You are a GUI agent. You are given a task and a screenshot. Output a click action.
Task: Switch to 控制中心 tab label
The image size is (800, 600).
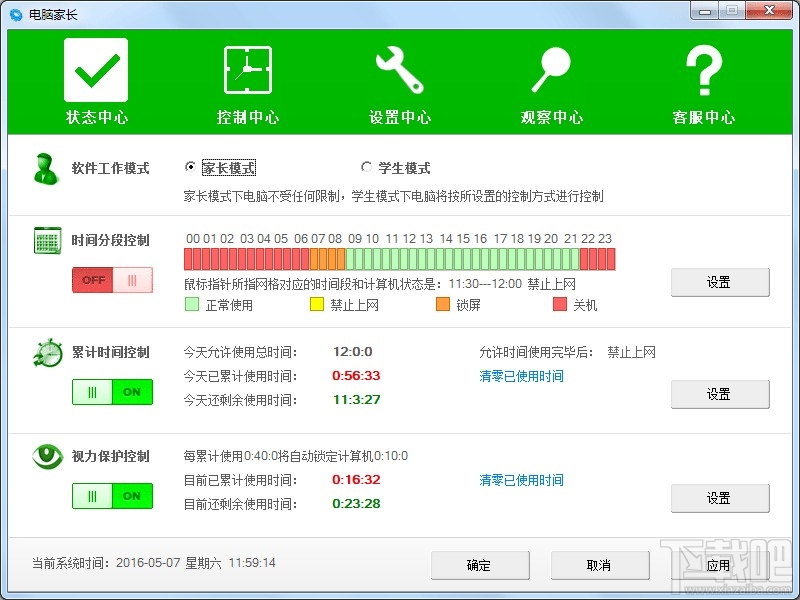(248, 117)
